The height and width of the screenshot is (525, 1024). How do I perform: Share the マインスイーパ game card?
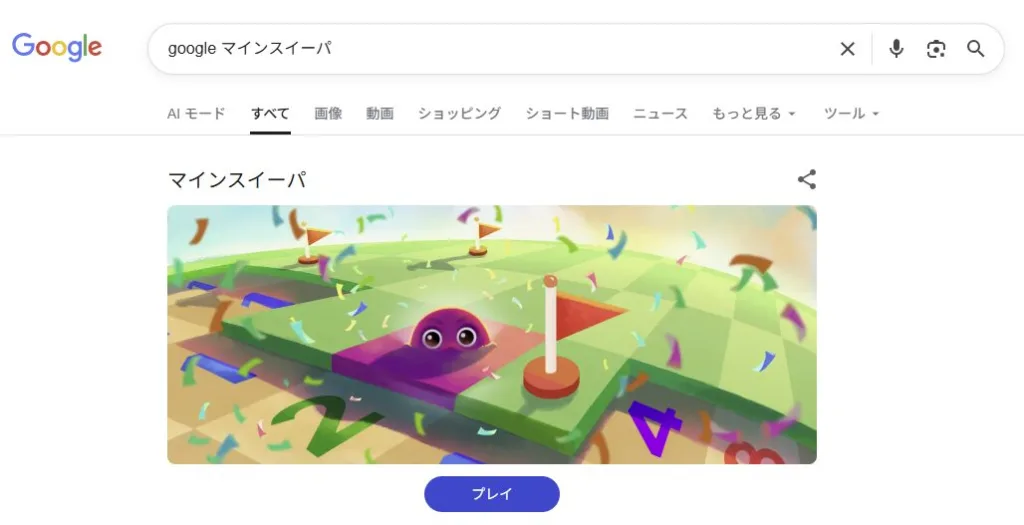(x=807, y=180)
